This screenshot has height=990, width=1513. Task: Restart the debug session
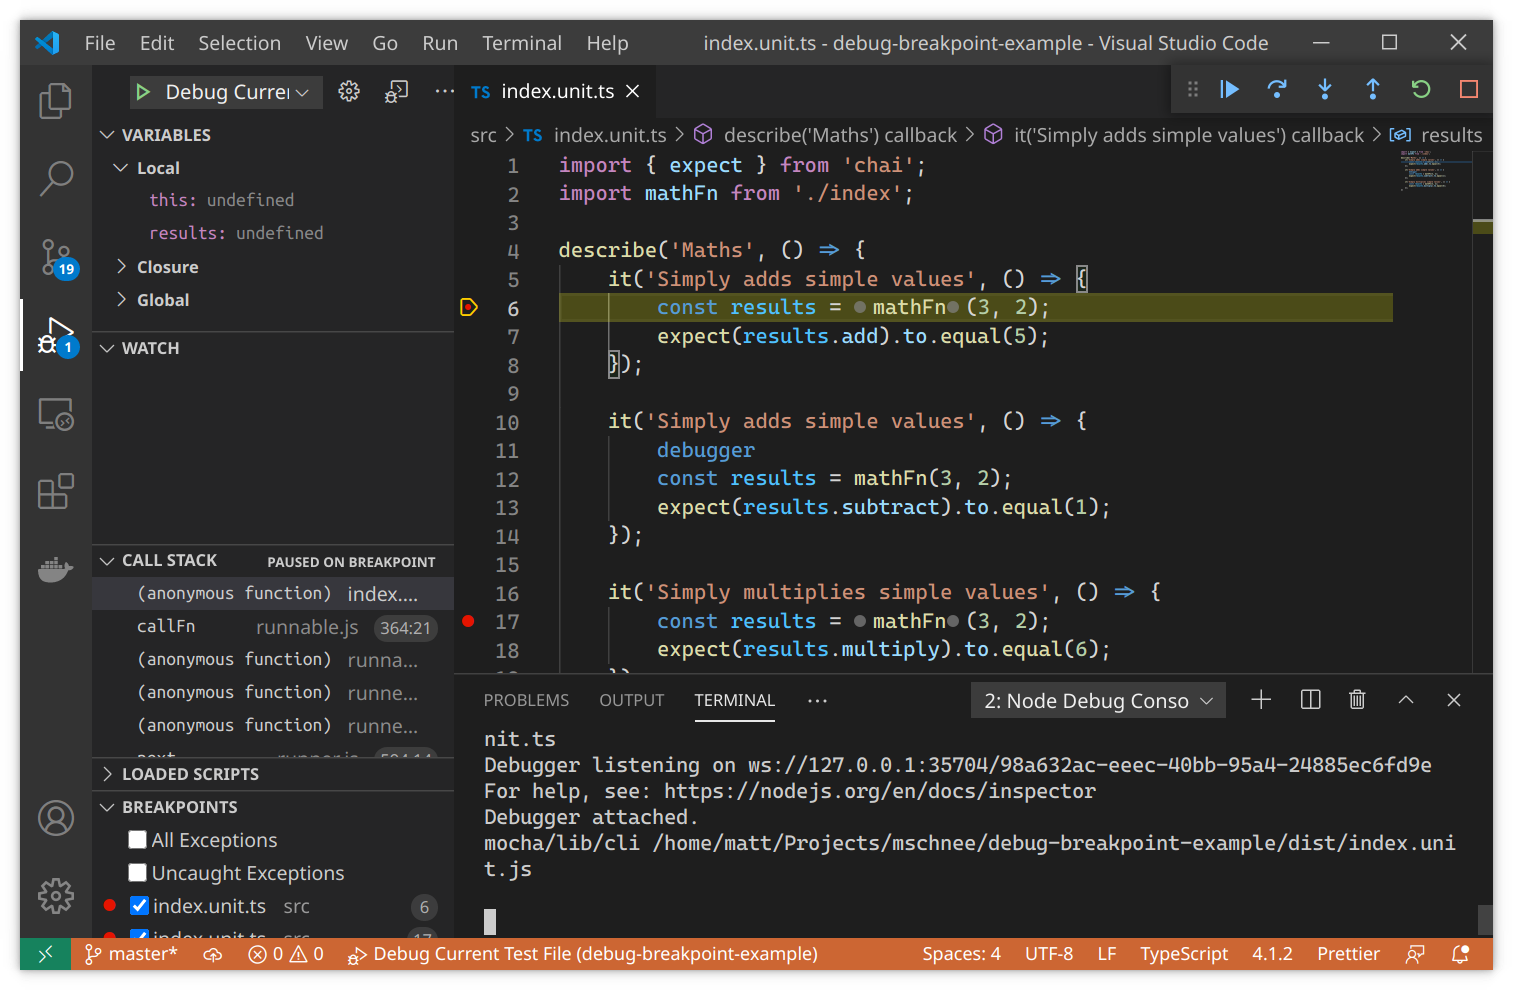(x=1421, y=90)
